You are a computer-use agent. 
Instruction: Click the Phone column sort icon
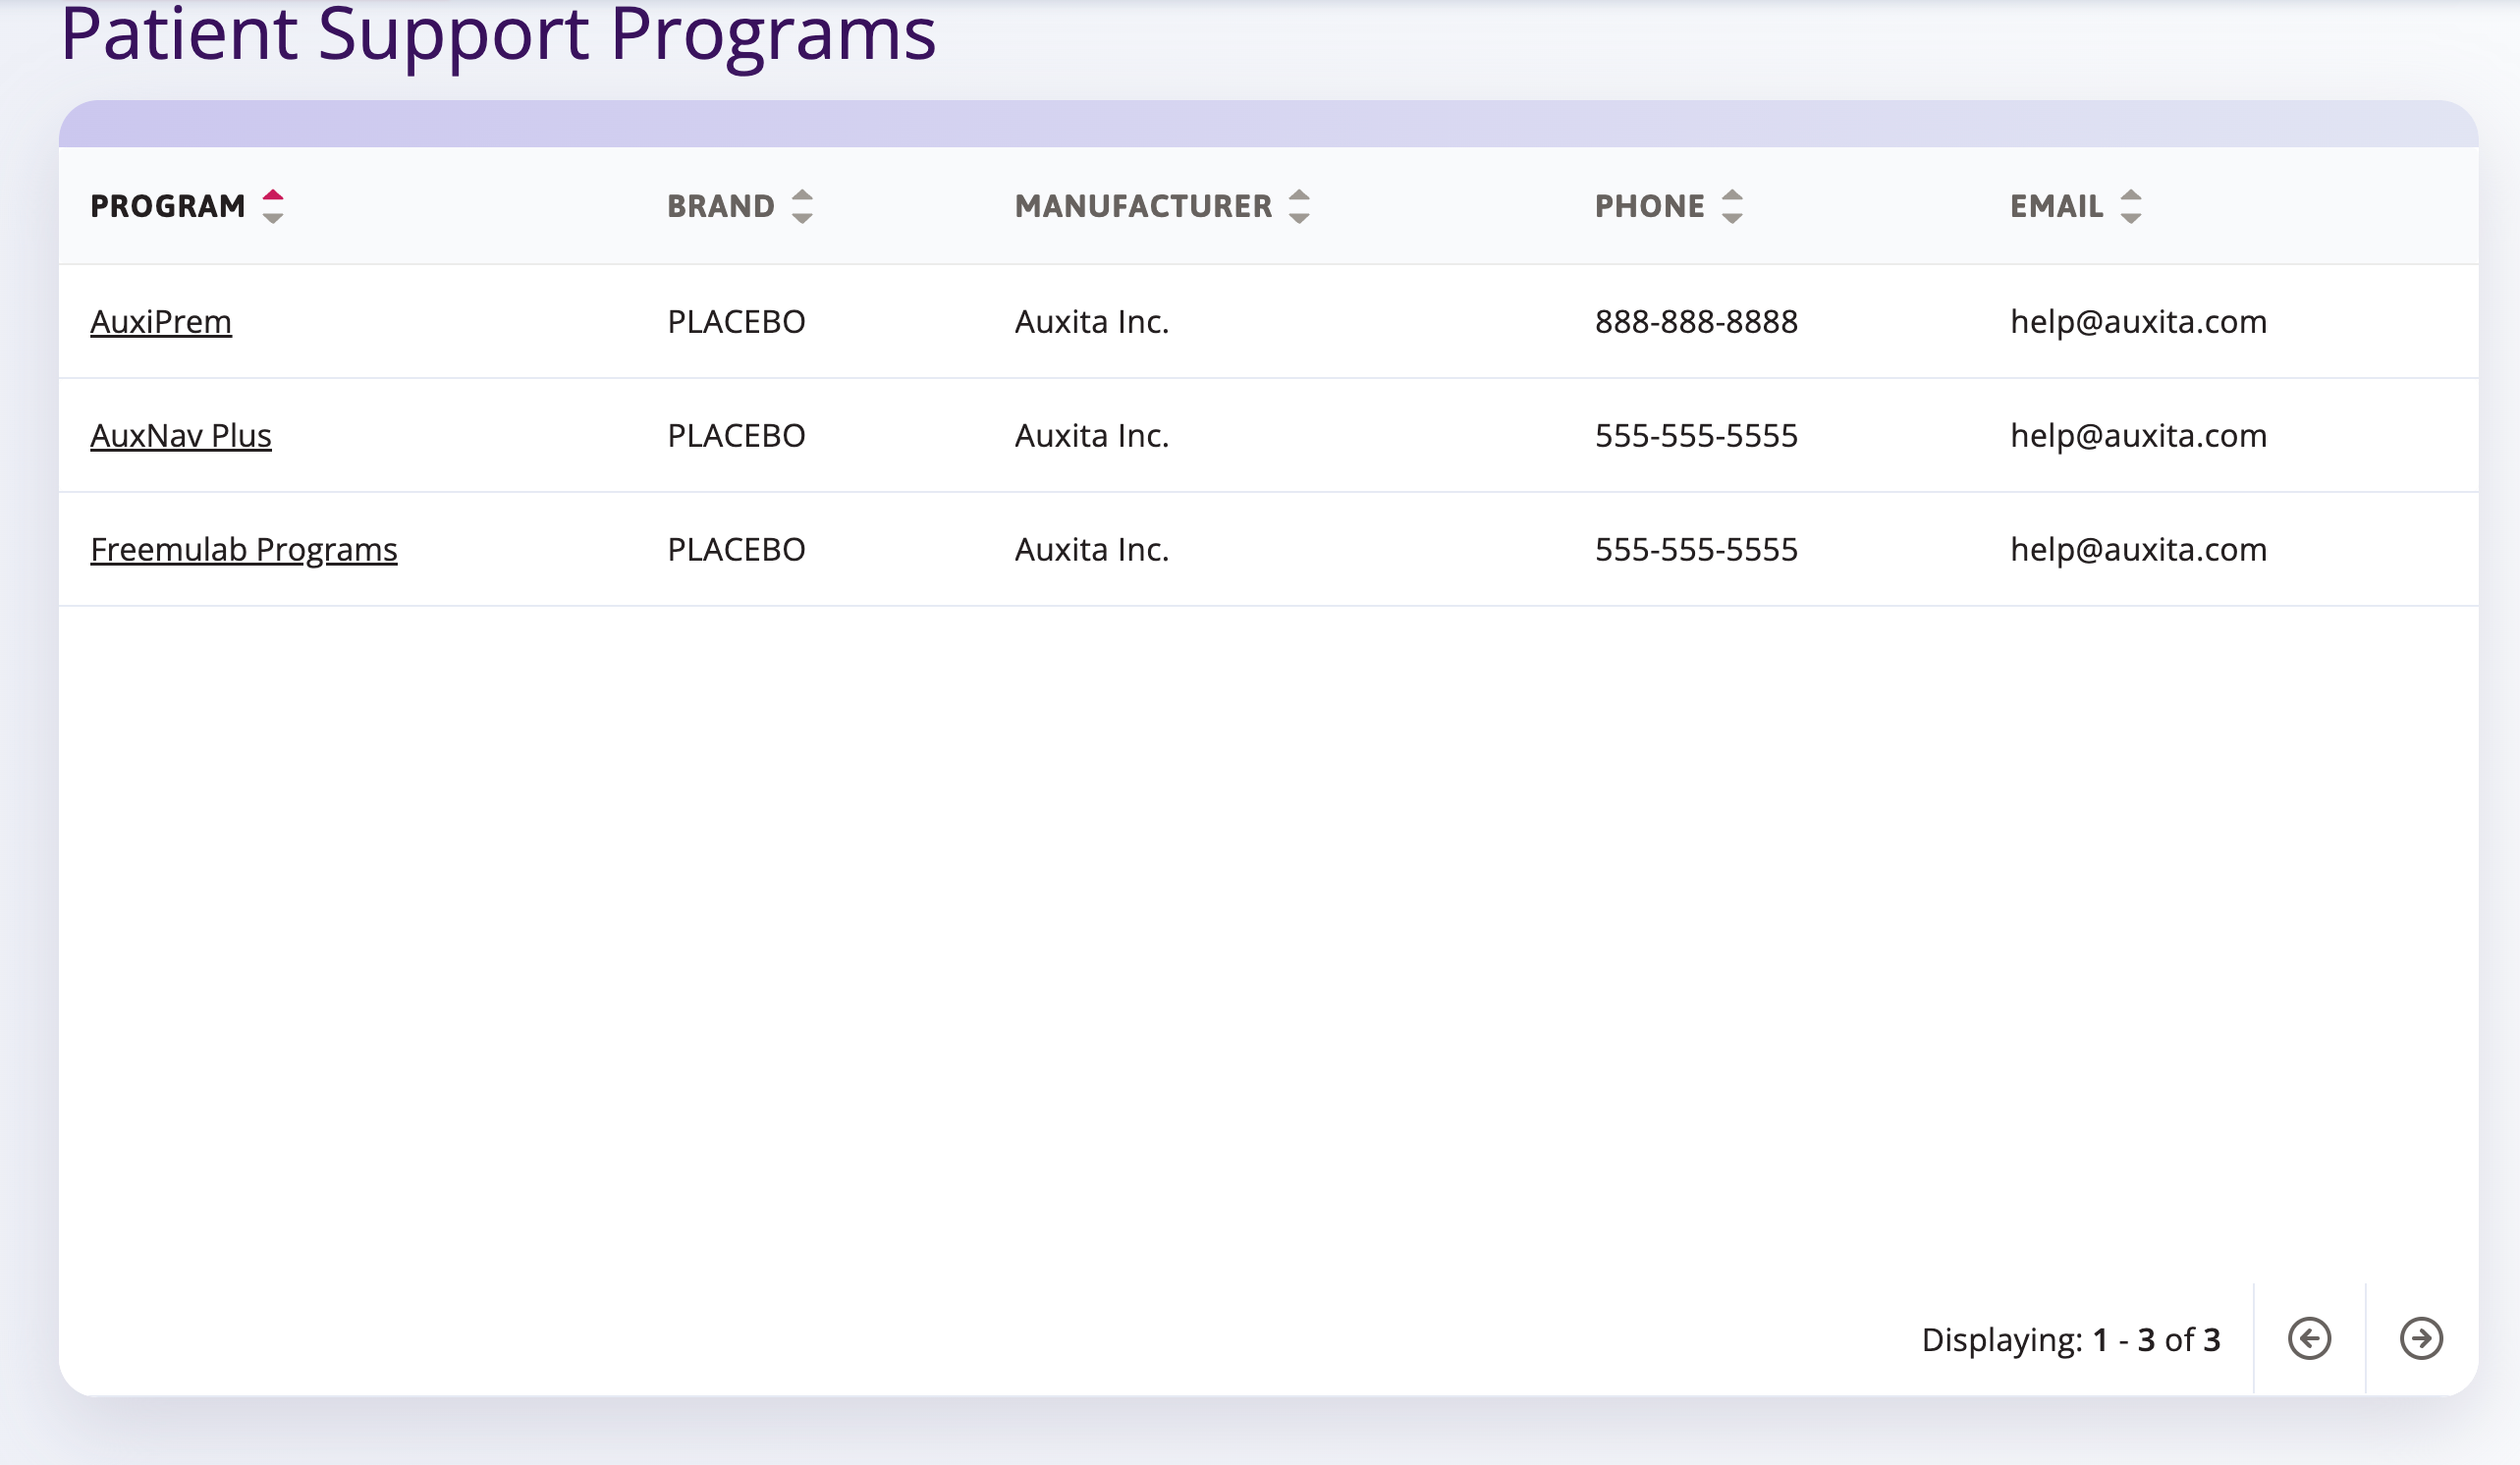tap(1732, 206)
